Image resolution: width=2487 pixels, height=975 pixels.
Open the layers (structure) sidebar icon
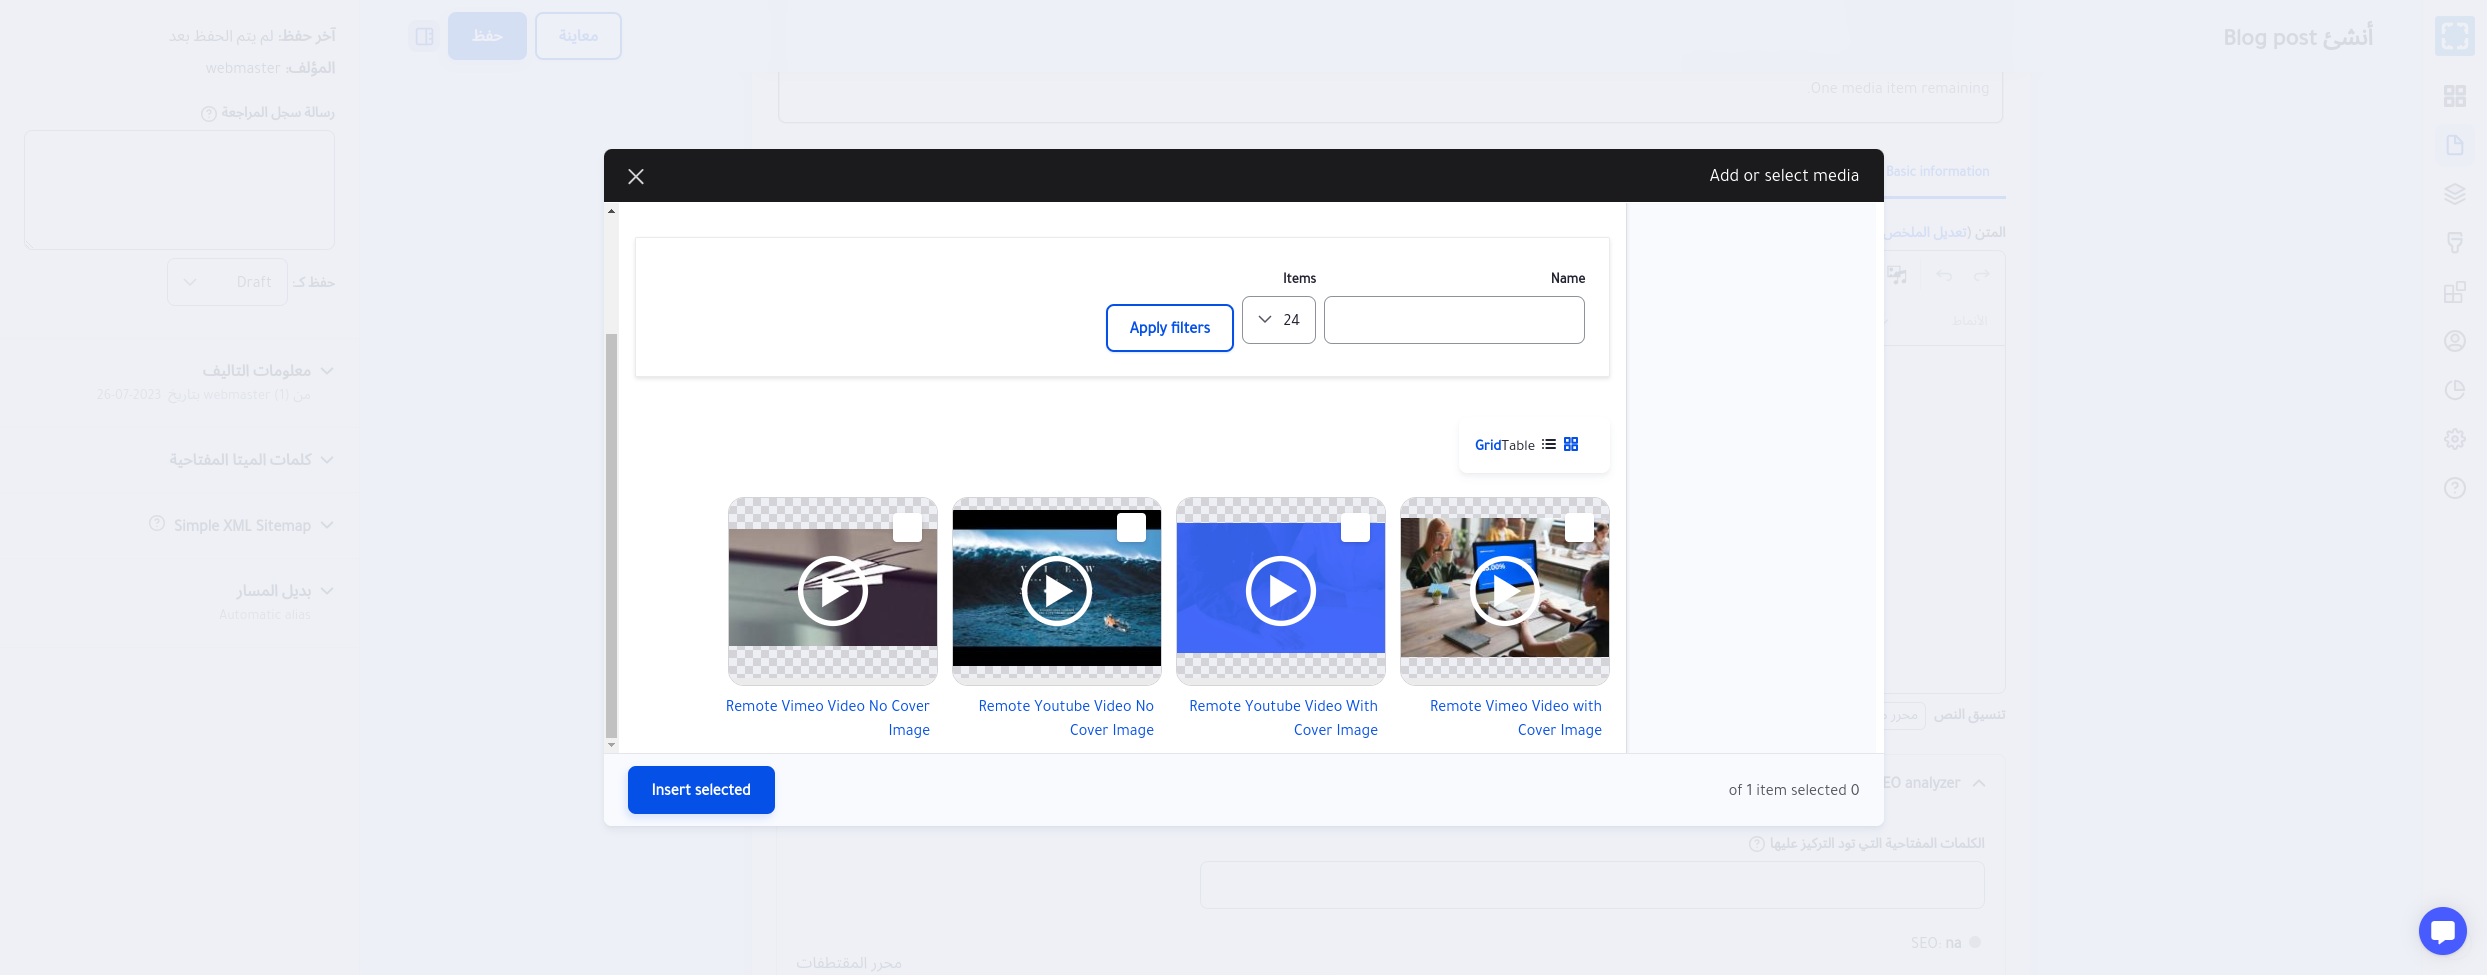click(x=2454, y=194)
